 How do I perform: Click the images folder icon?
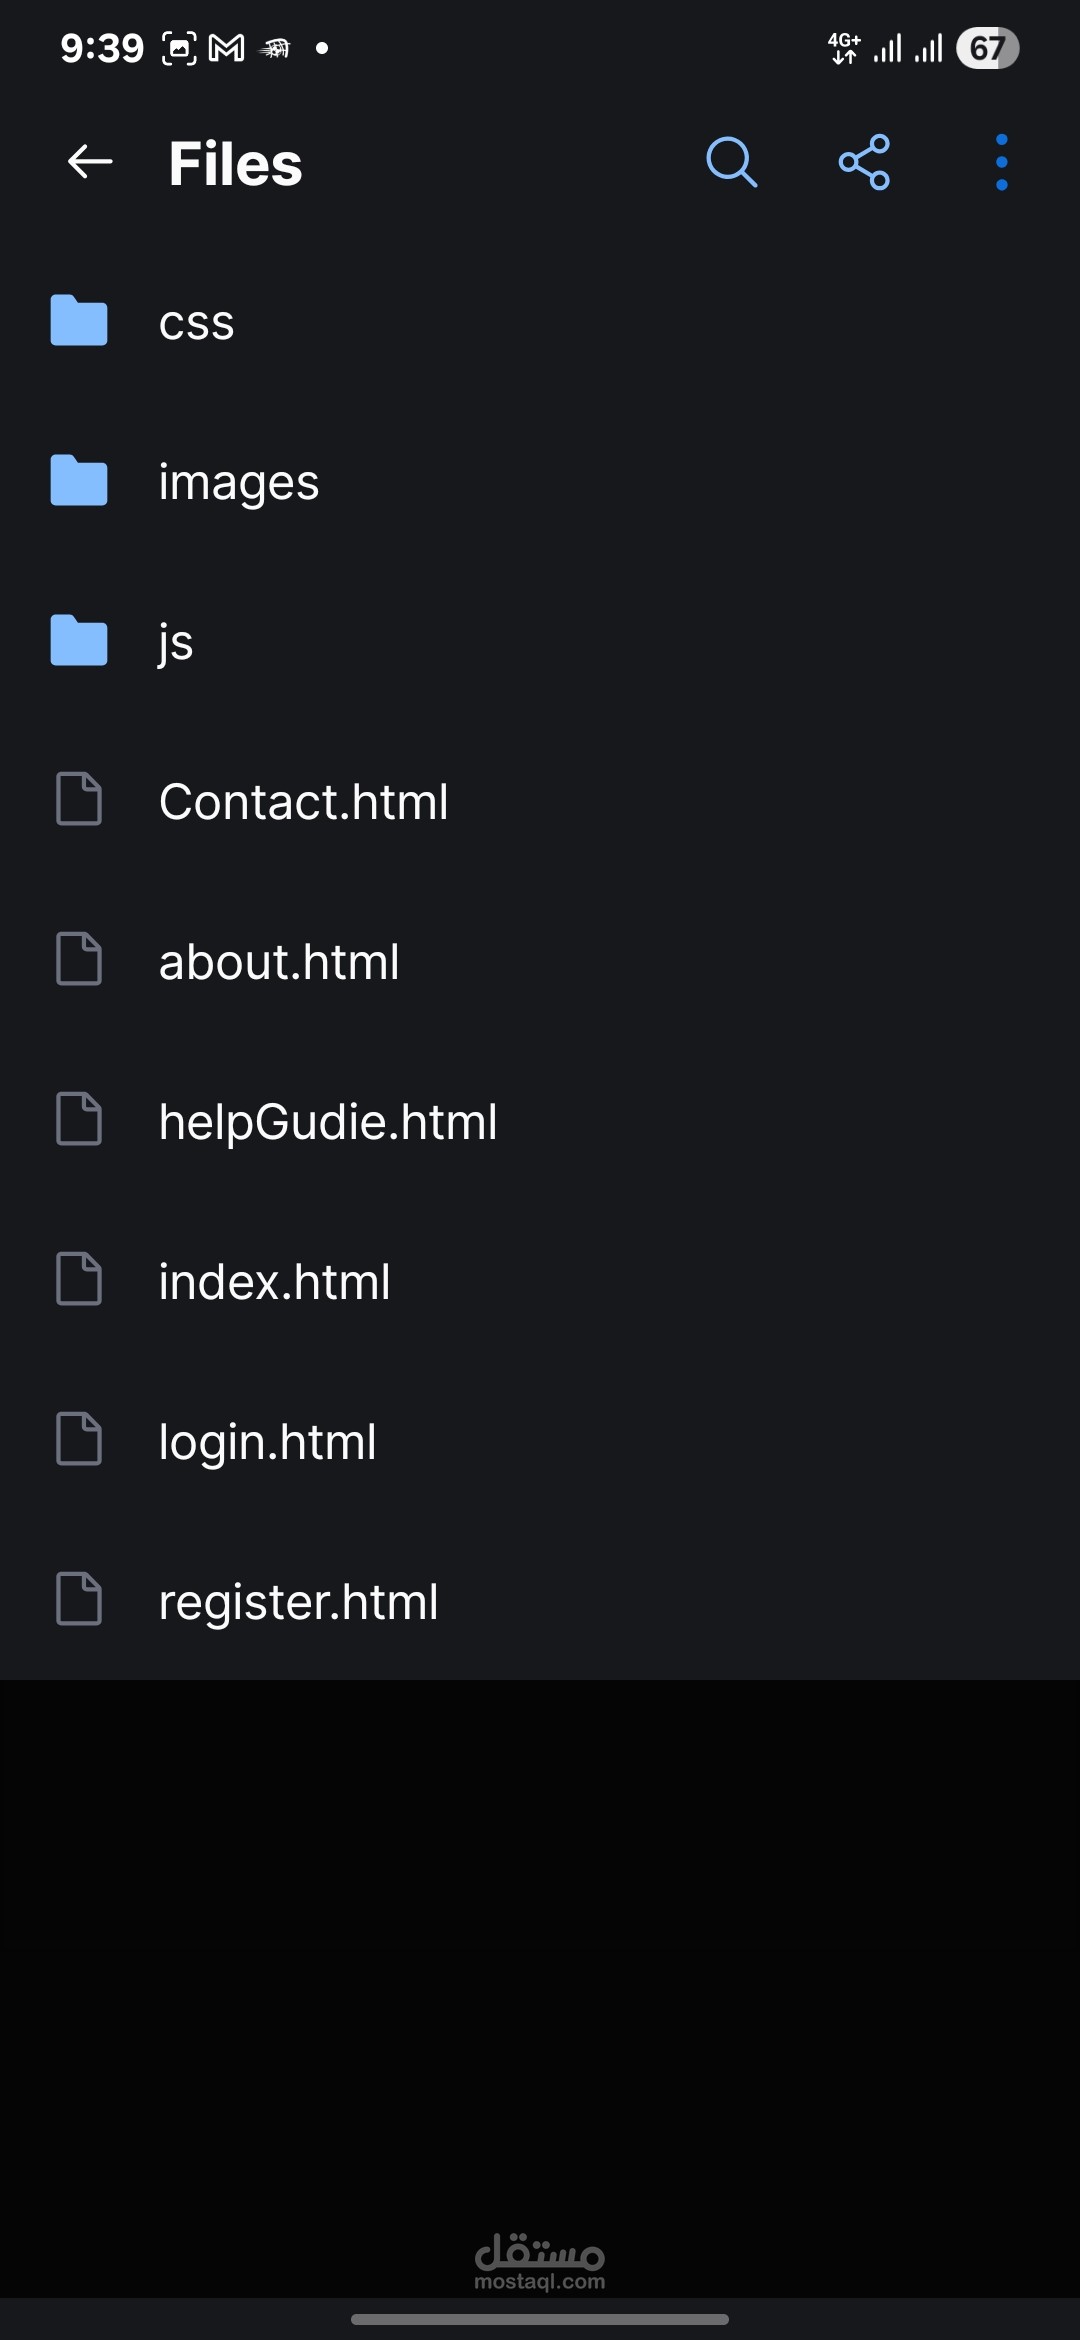[79, 481]
